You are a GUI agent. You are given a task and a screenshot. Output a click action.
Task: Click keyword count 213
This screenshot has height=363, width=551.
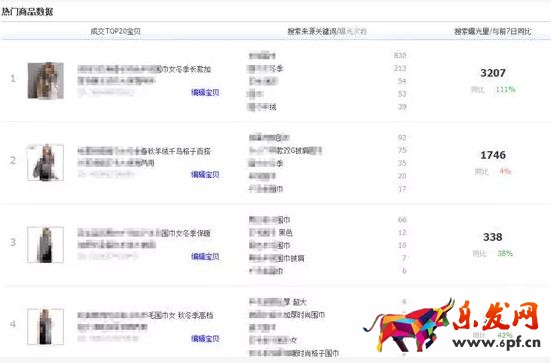point(400,68)
